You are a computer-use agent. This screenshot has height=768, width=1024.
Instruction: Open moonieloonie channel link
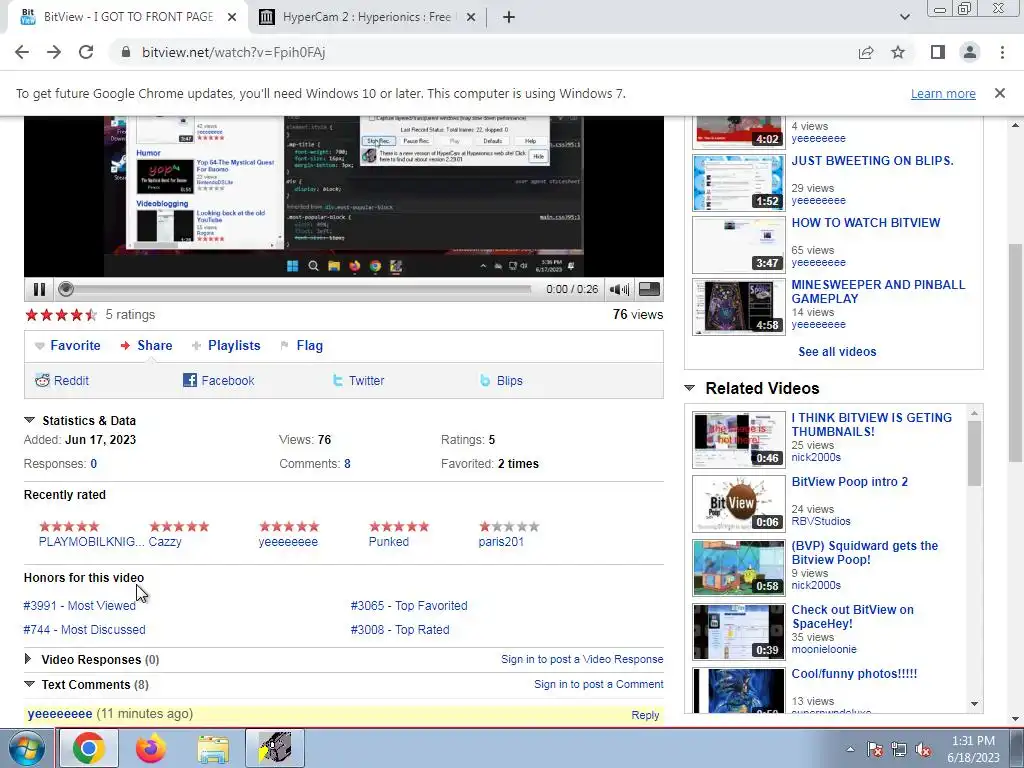click(824, 649)
